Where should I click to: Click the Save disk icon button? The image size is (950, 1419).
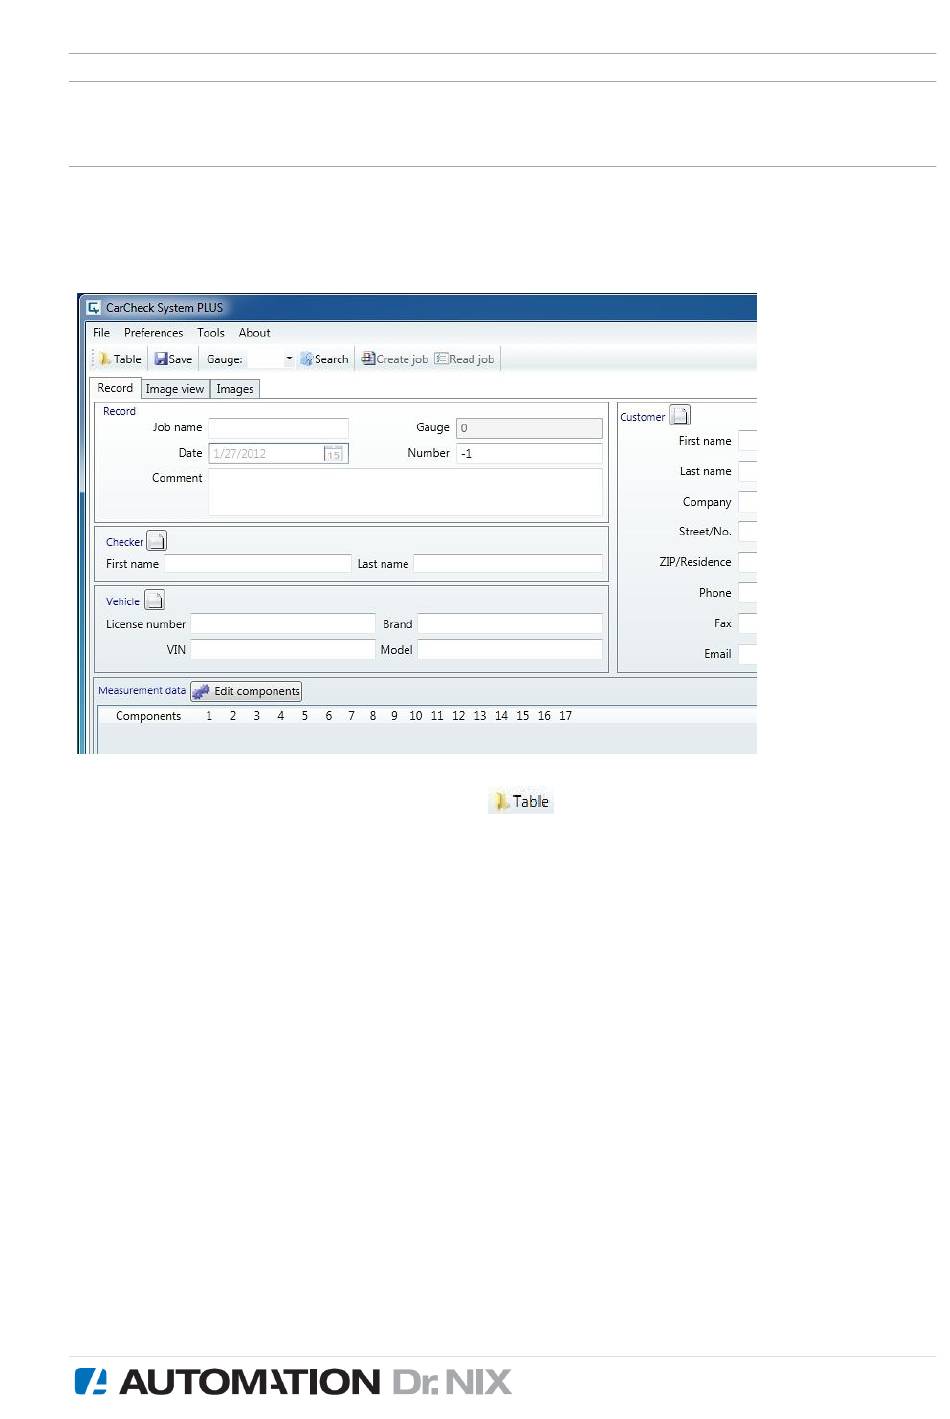coord(173,359)
